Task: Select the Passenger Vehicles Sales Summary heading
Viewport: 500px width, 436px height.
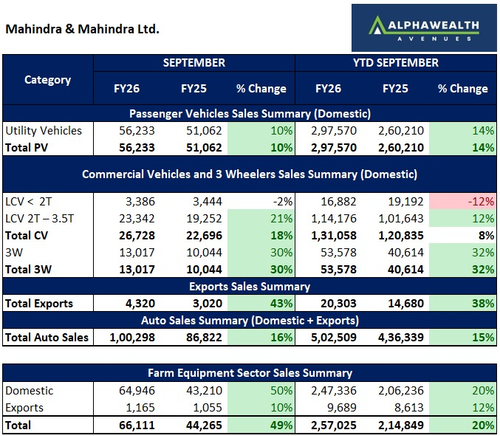Action: pyautogui.click(x=250, y=114)
